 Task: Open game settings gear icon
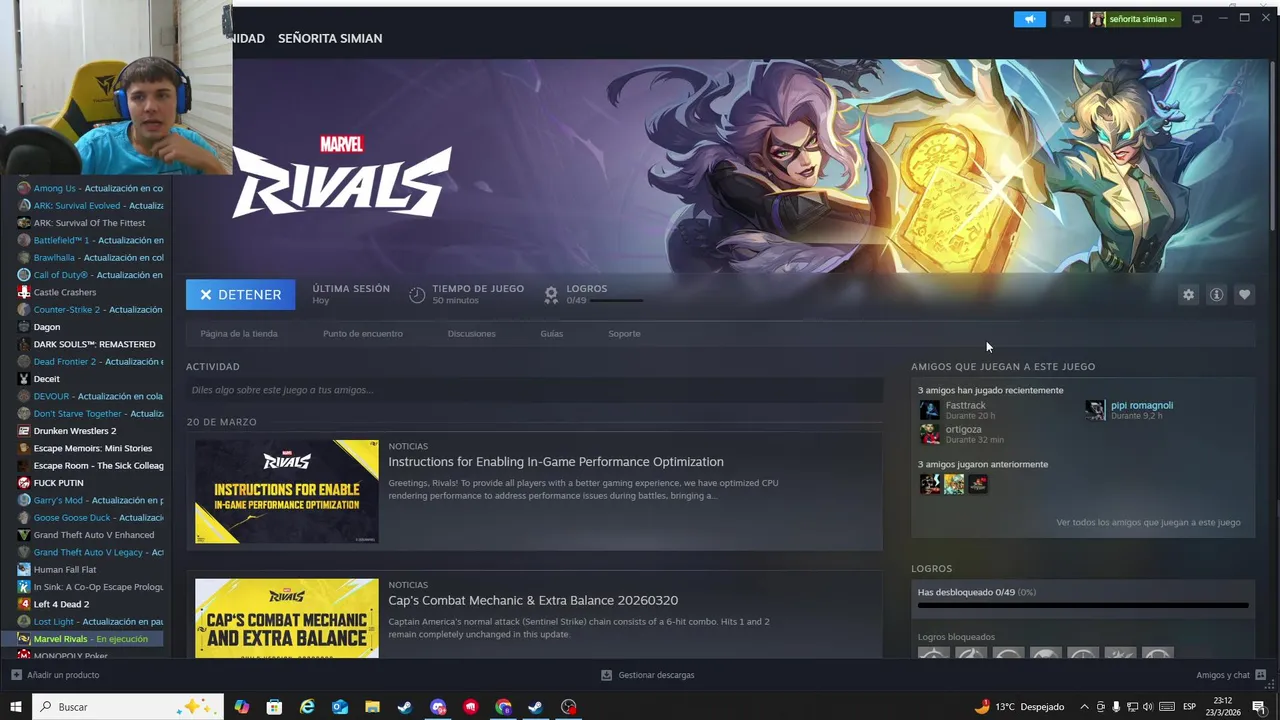[1188, 295]
